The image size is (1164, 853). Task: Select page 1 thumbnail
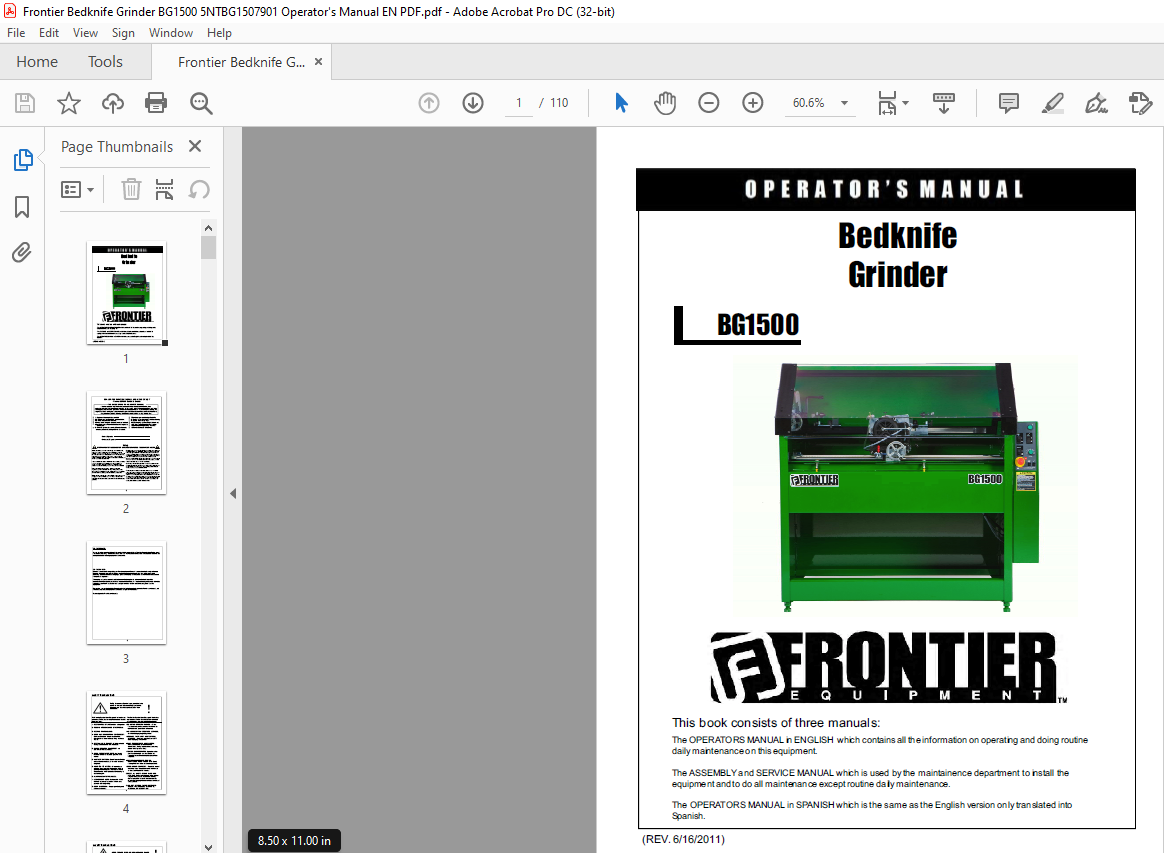(126, 292)
